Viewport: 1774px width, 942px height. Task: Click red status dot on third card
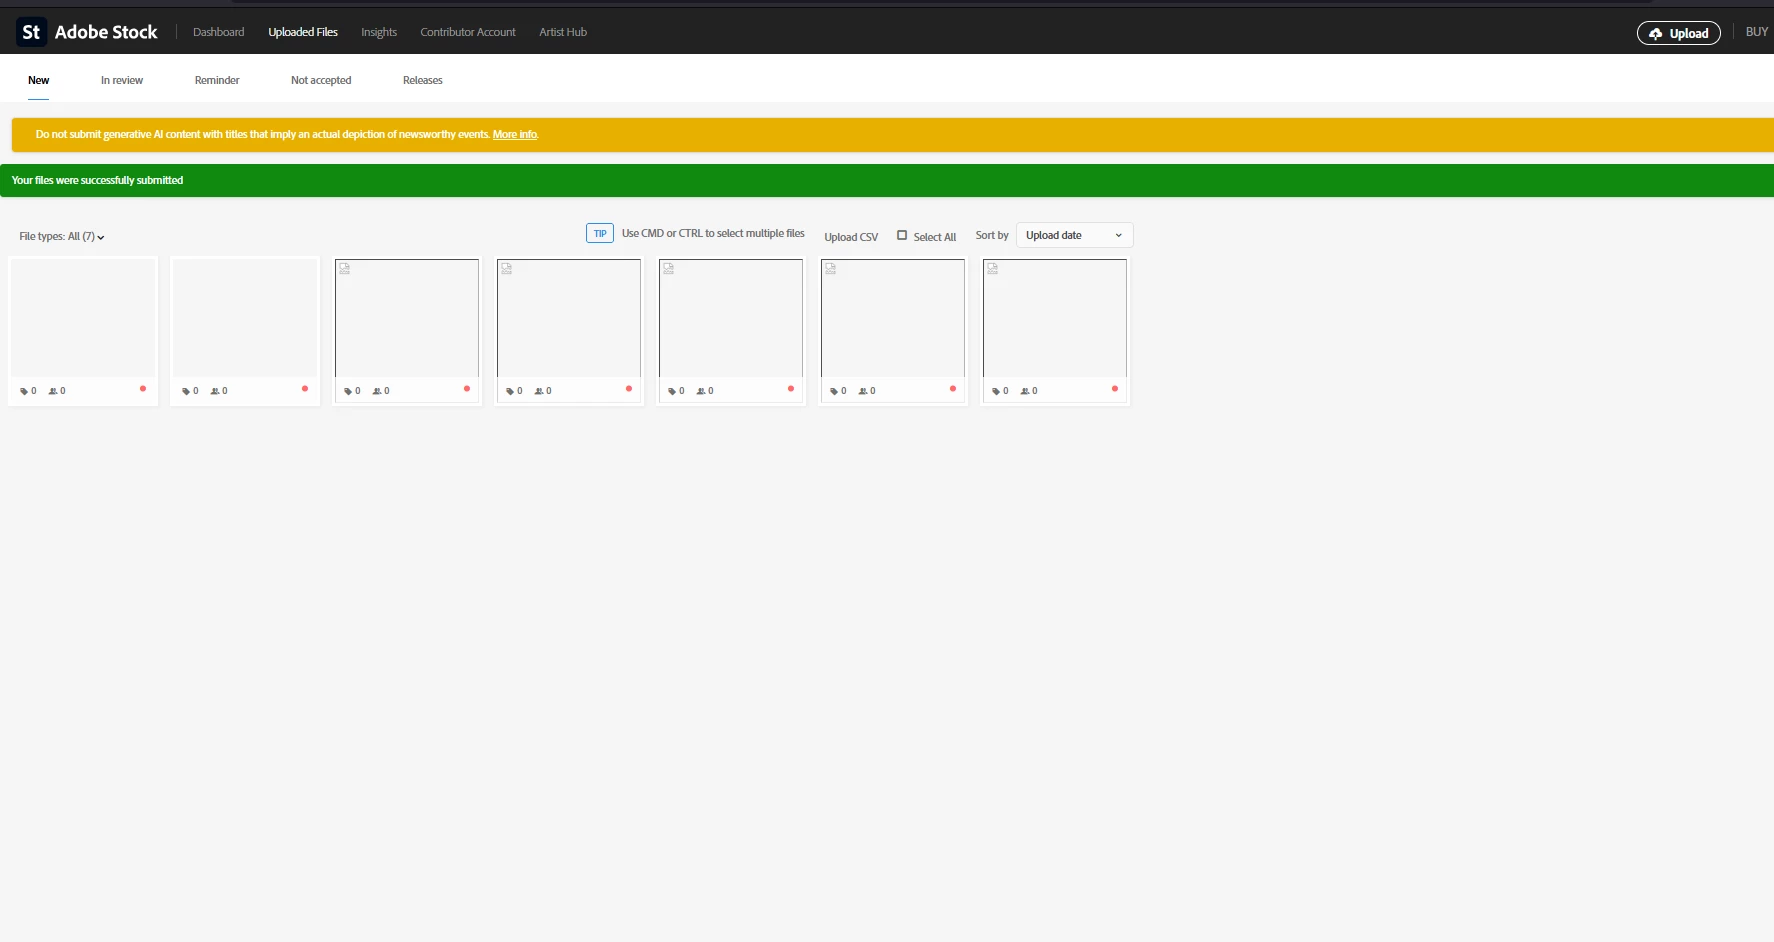(x=467, y=388)
